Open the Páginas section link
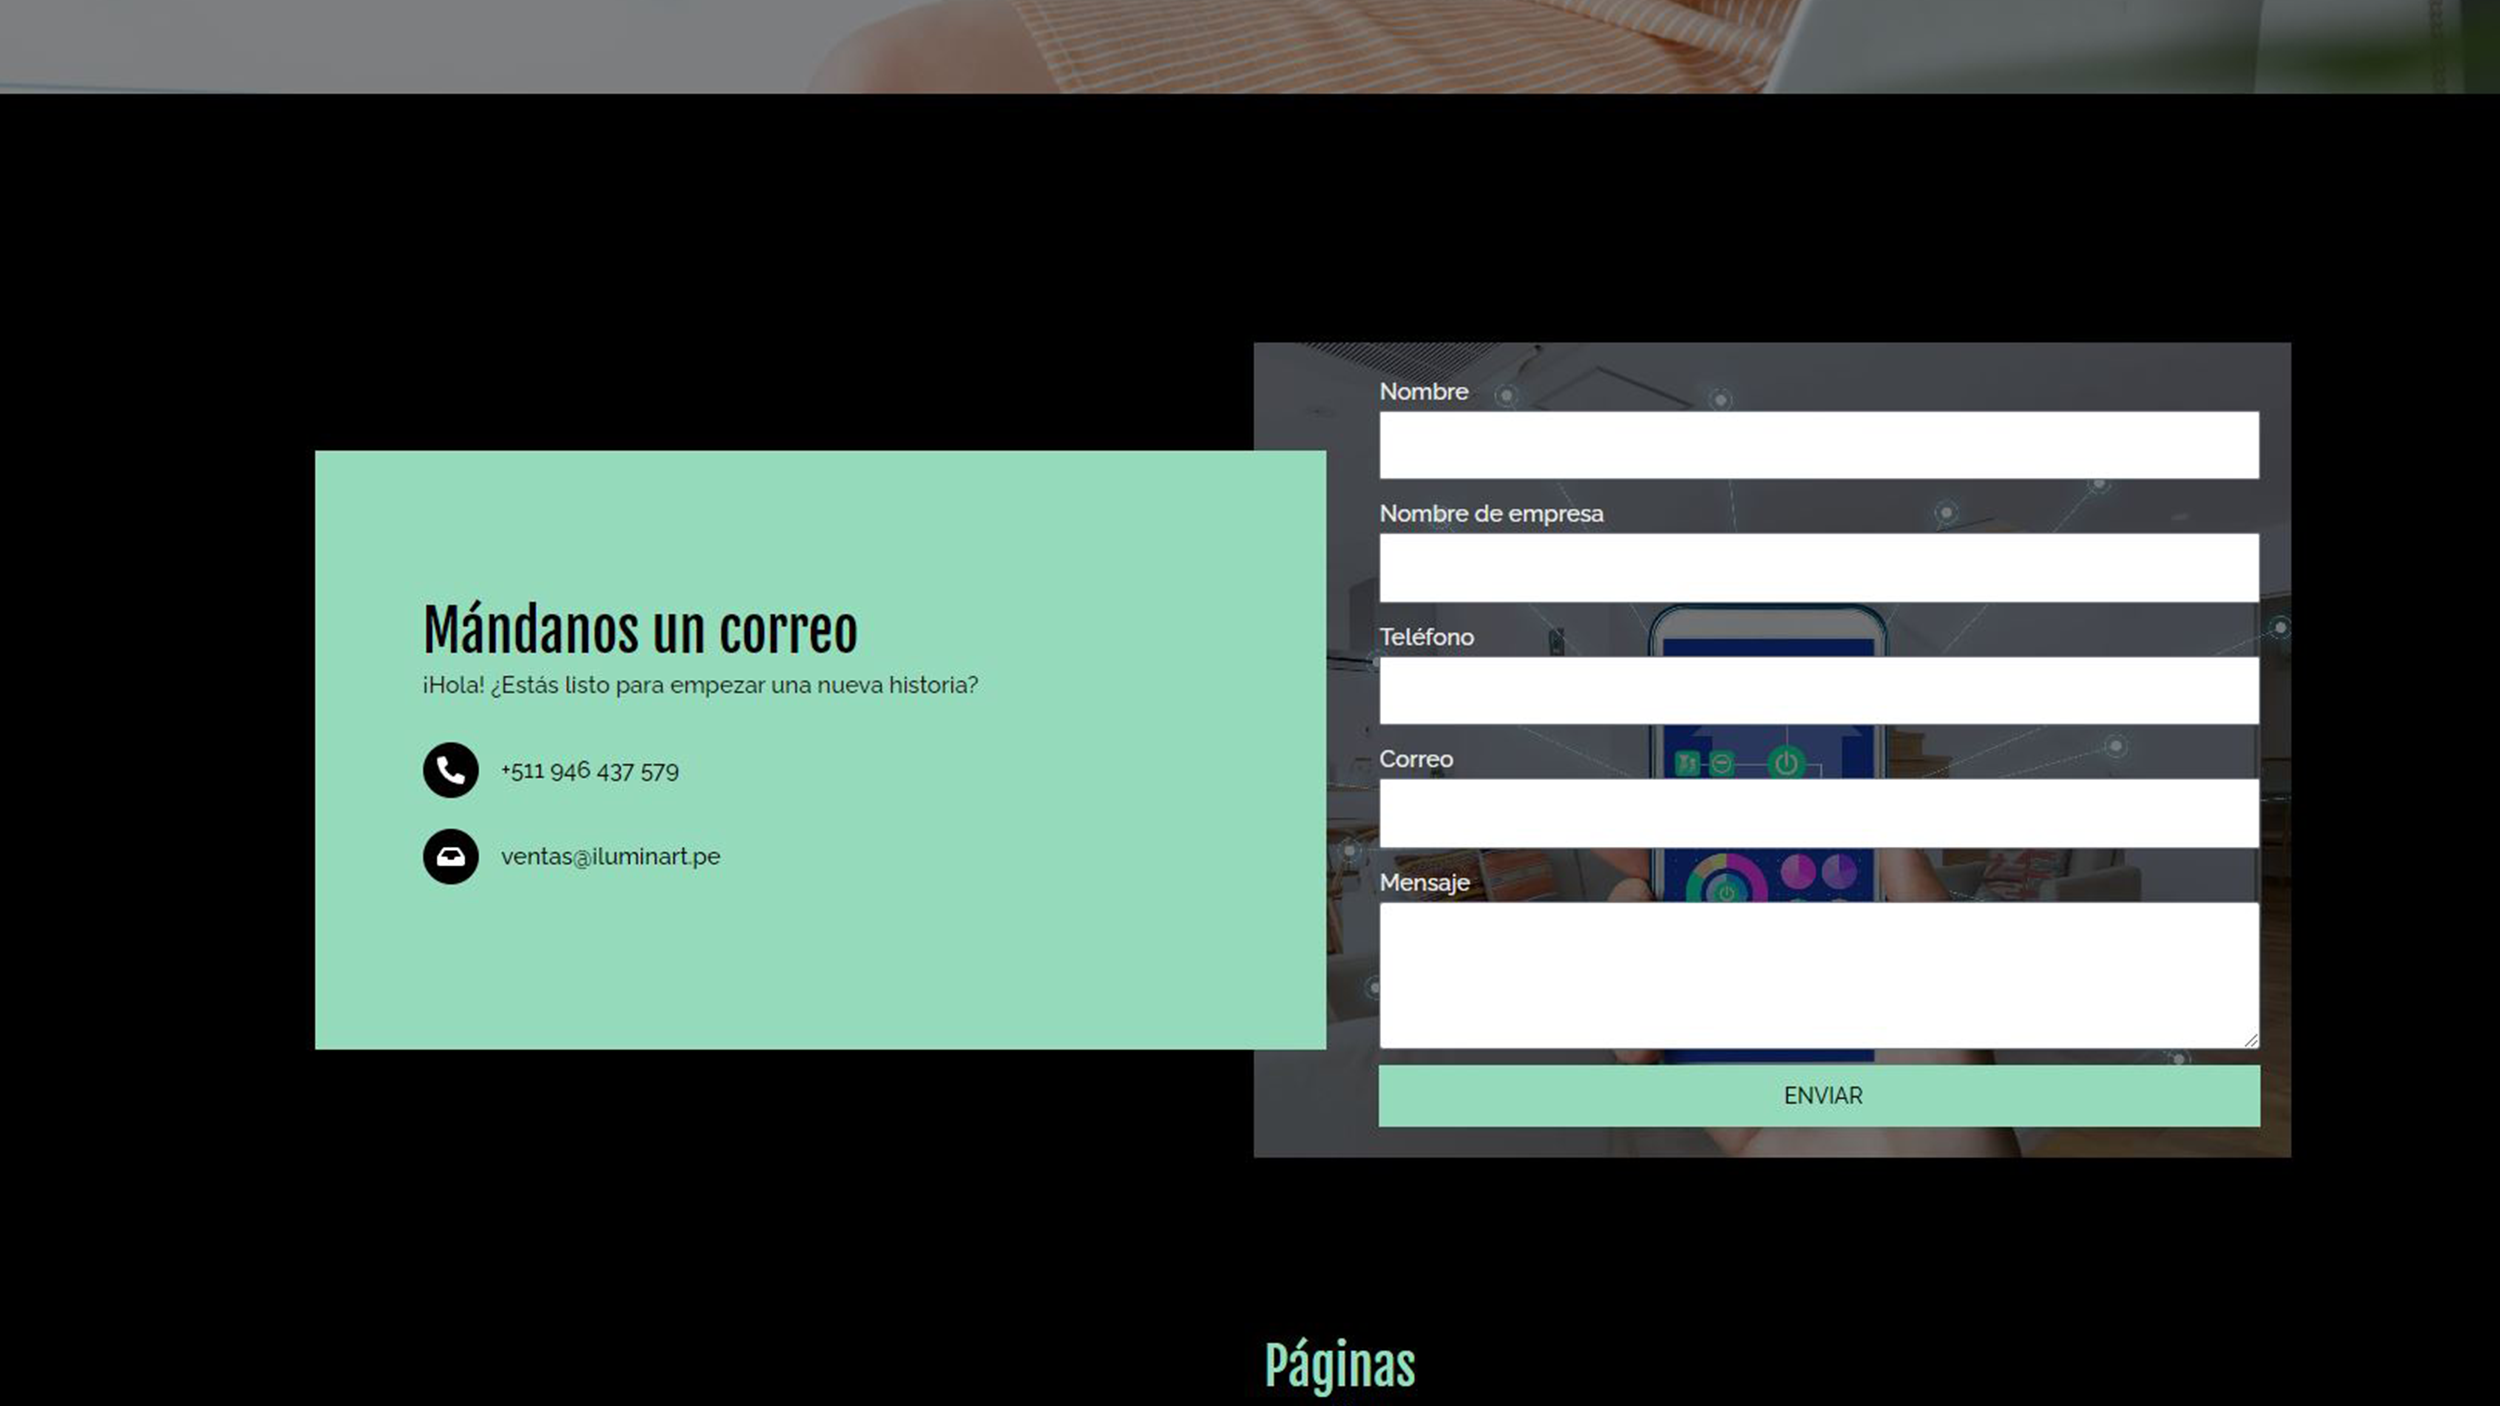 pos(1339,1364)
